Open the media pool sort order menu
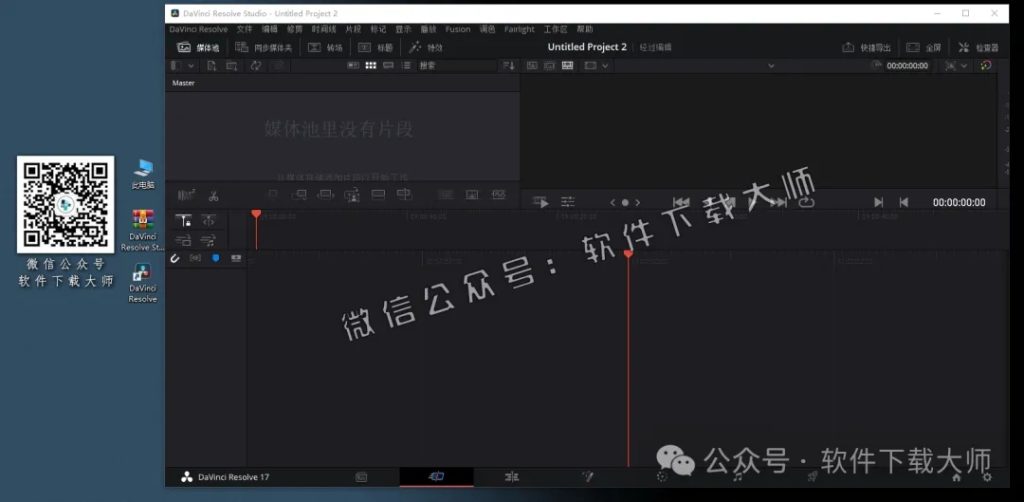Screen dimensions: 1024x502 click(509, 65)
